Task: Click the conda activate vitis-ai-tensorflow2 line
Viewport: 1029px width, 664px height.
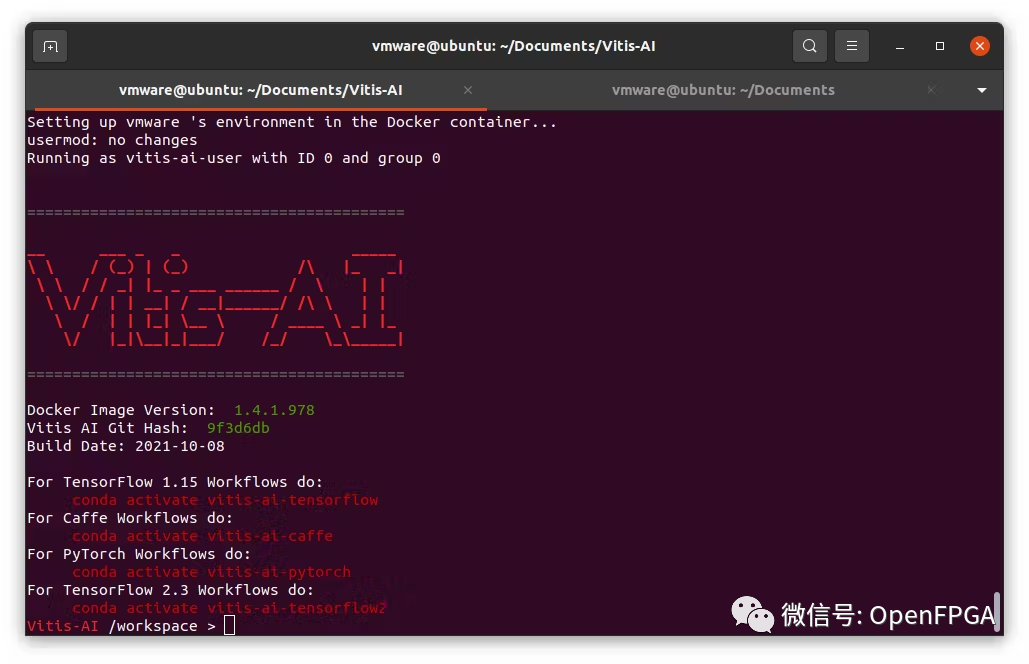Action: [x=229, y=608]
